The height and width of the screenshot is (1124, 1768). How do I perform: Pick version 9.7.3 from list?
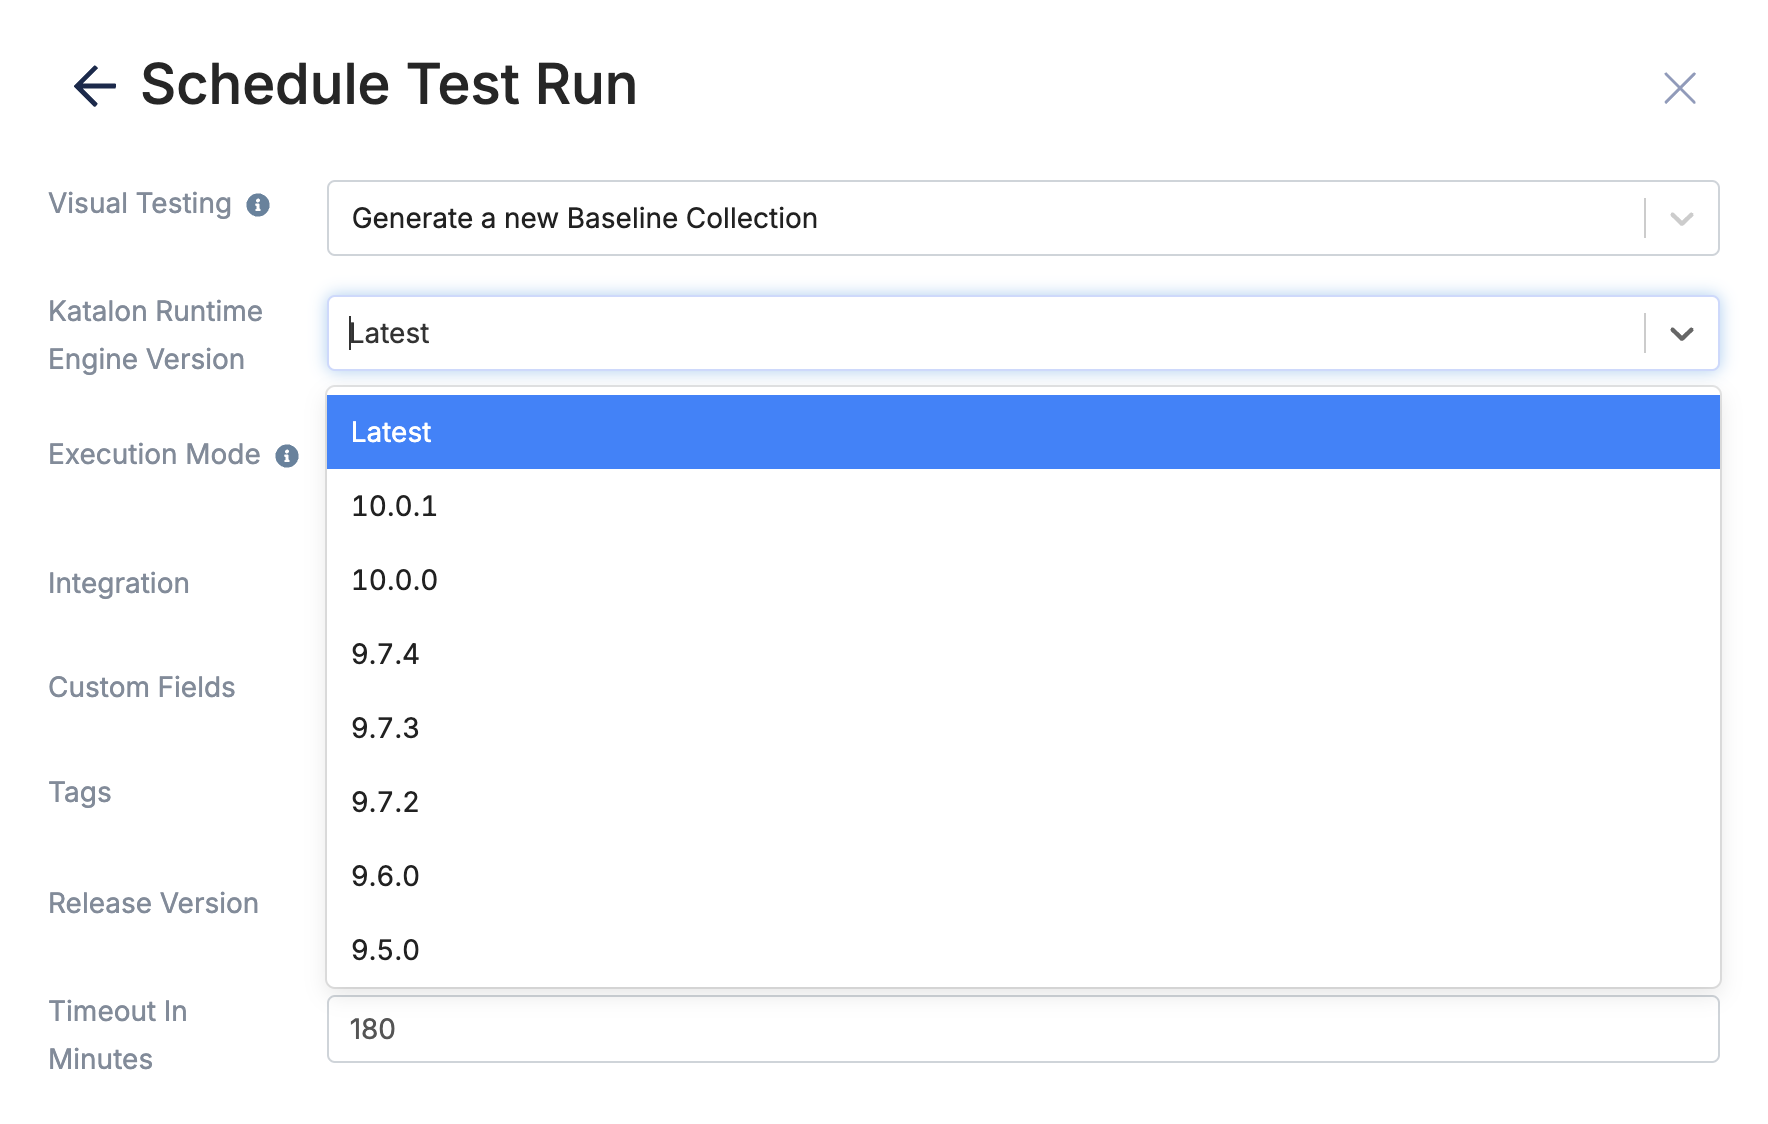tap(1023, 728)
